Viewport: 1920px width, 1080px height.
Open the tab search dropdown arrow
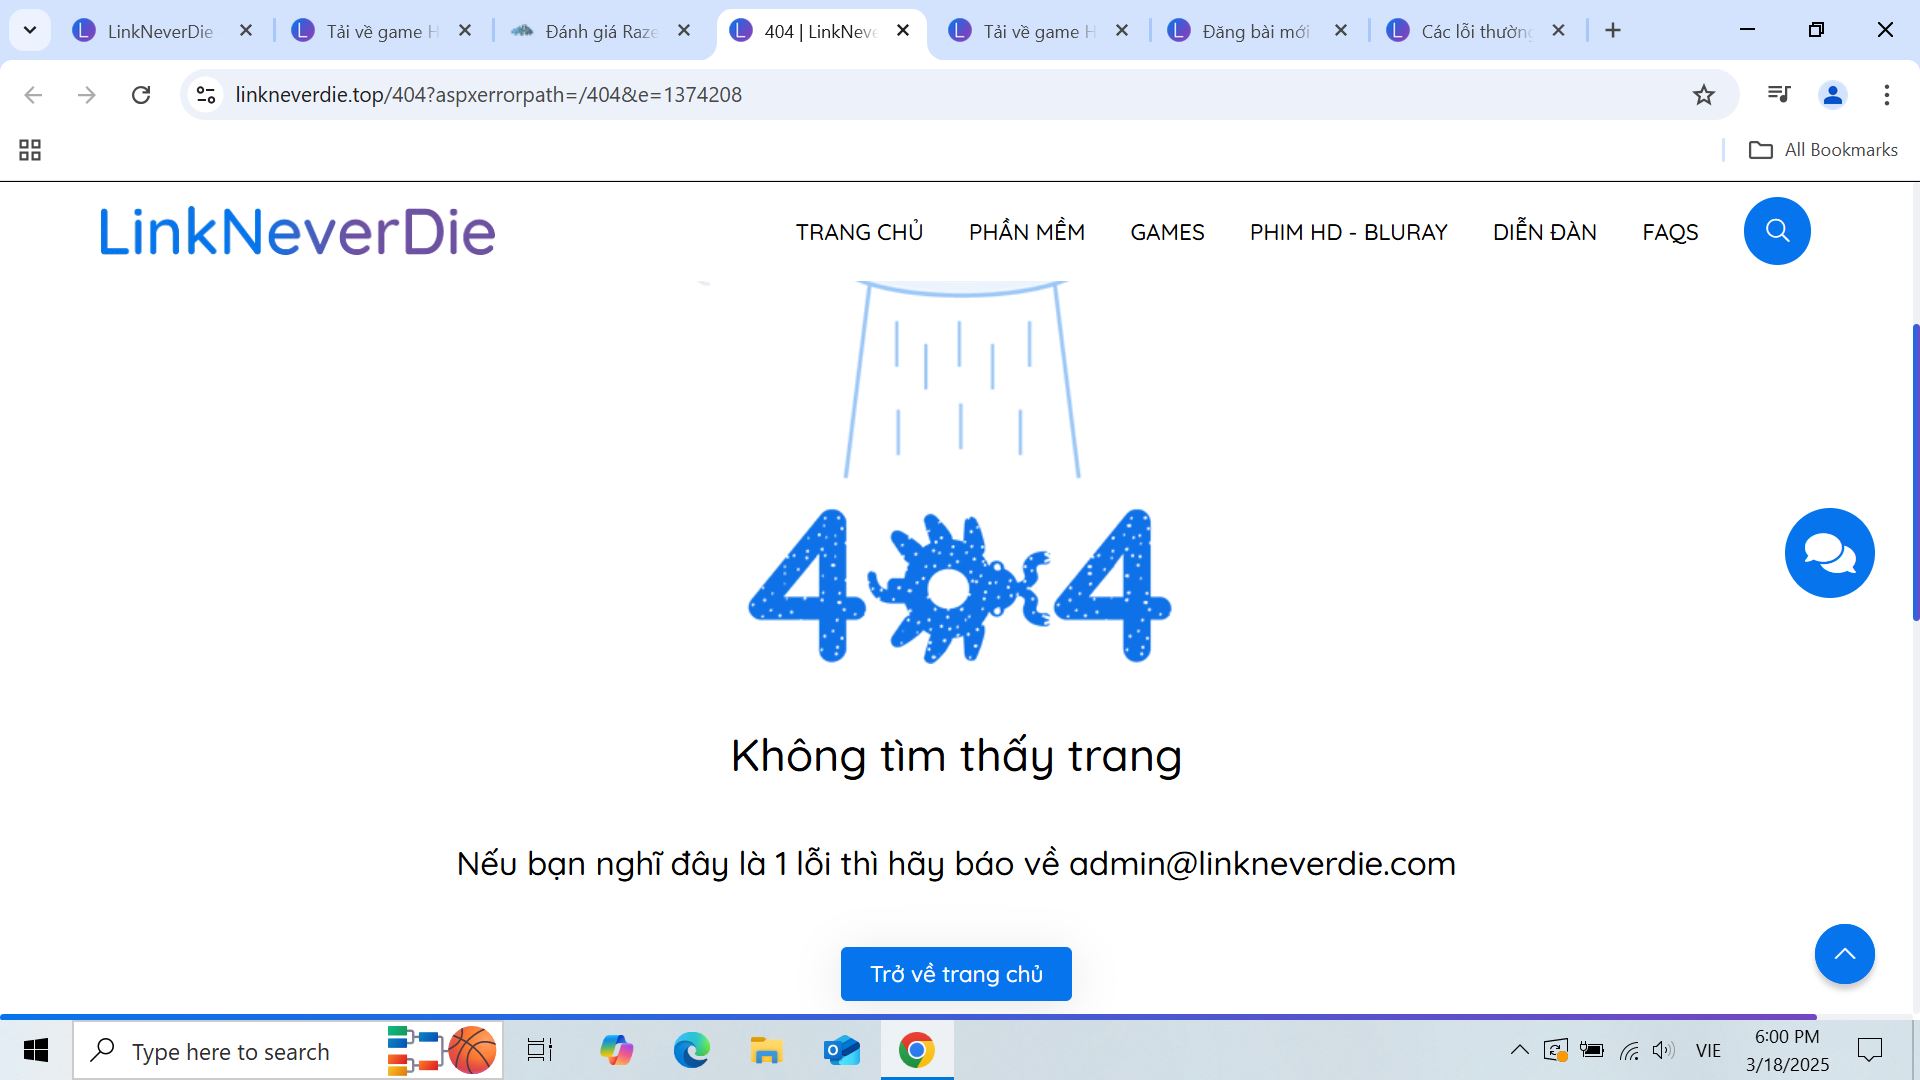click(x=29, y=29)
